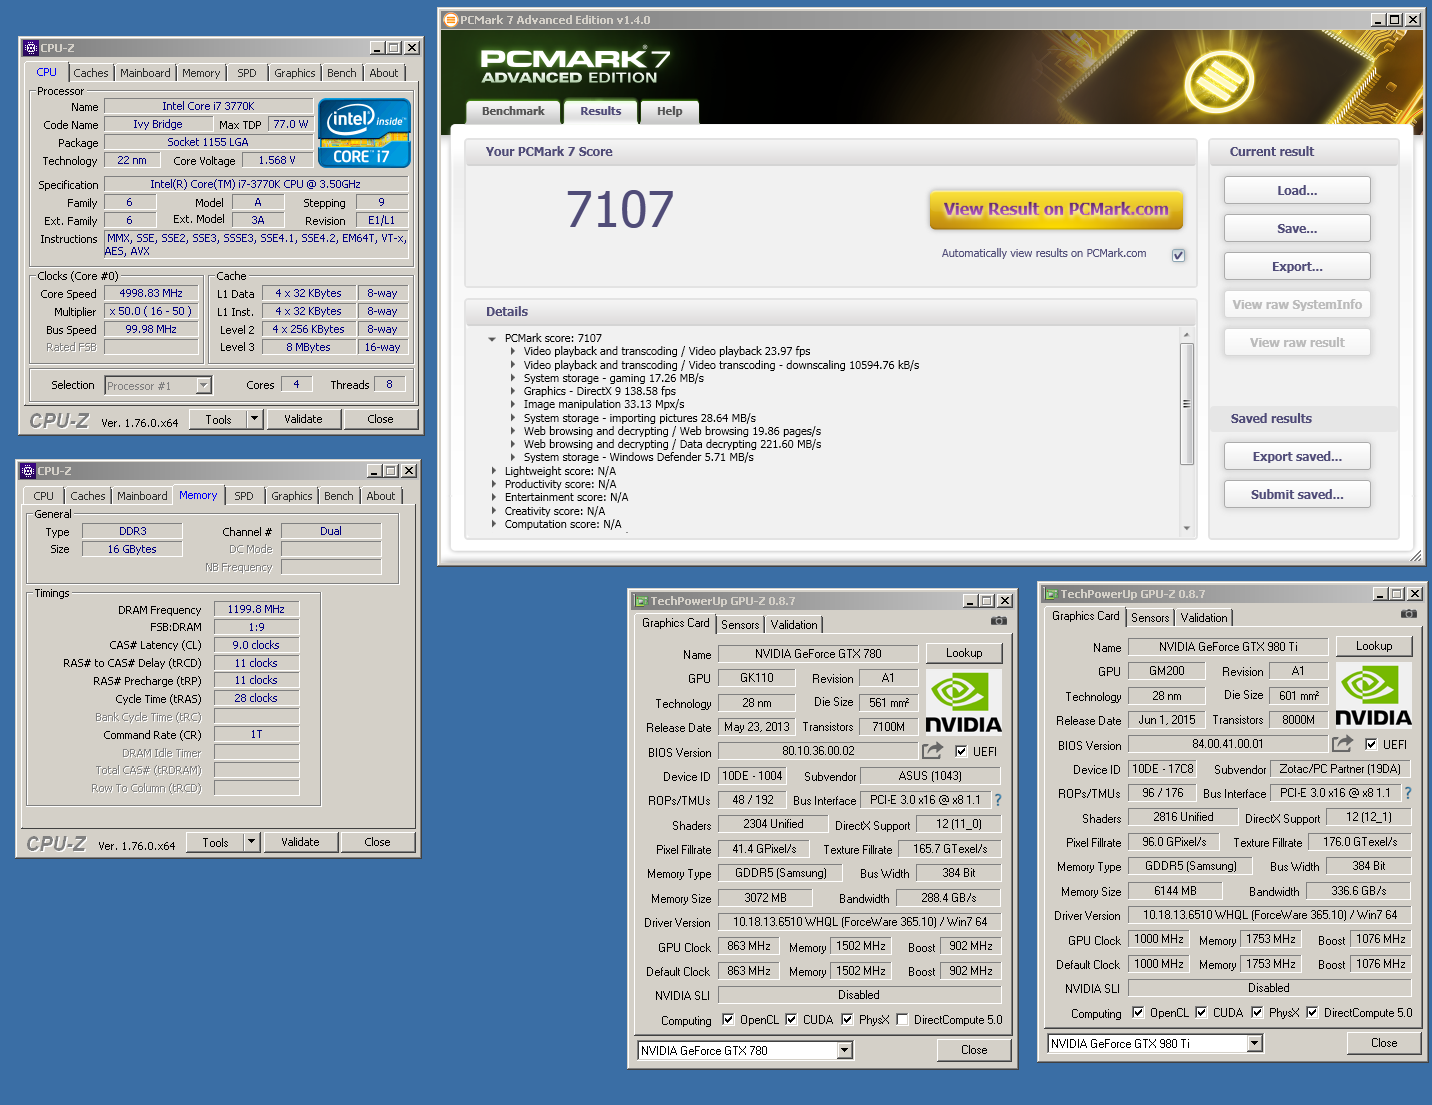Click the details scrollbar up arrow
The width and height of the screenshot is (1432, 1105).
click(1187, 335)
